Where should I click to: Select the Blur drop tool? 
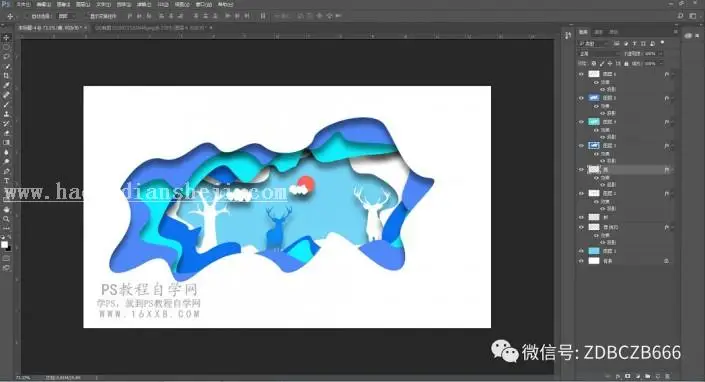click(x=6, y=152)
